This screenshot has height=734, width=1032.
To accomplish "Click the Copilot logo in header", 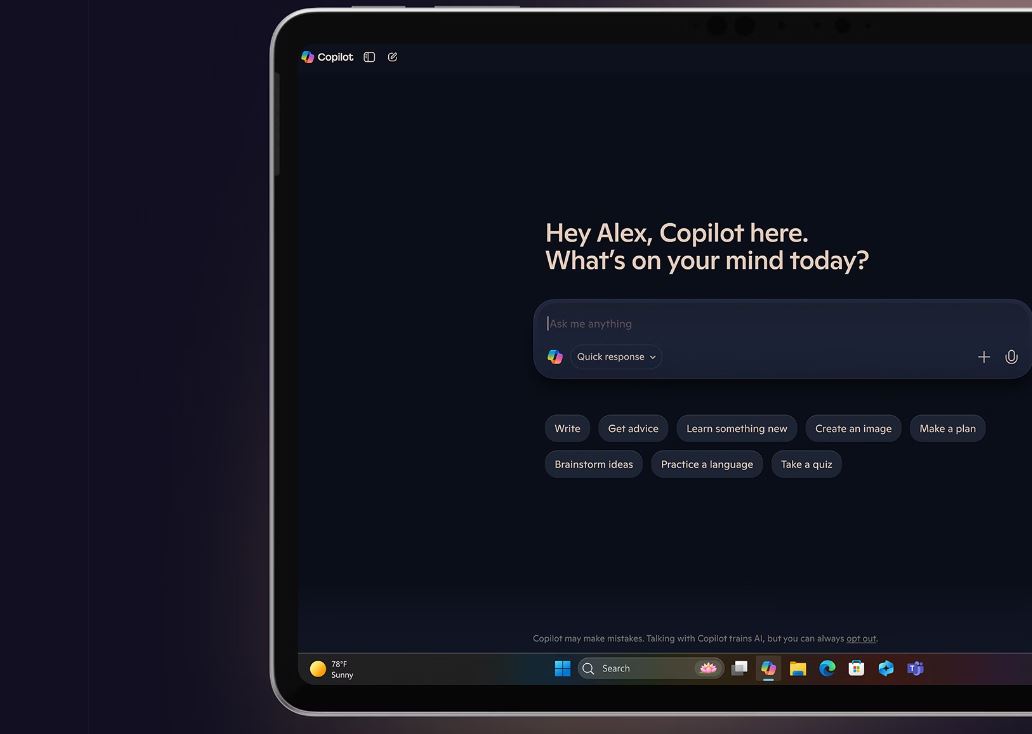I will [x=327, y=57].
